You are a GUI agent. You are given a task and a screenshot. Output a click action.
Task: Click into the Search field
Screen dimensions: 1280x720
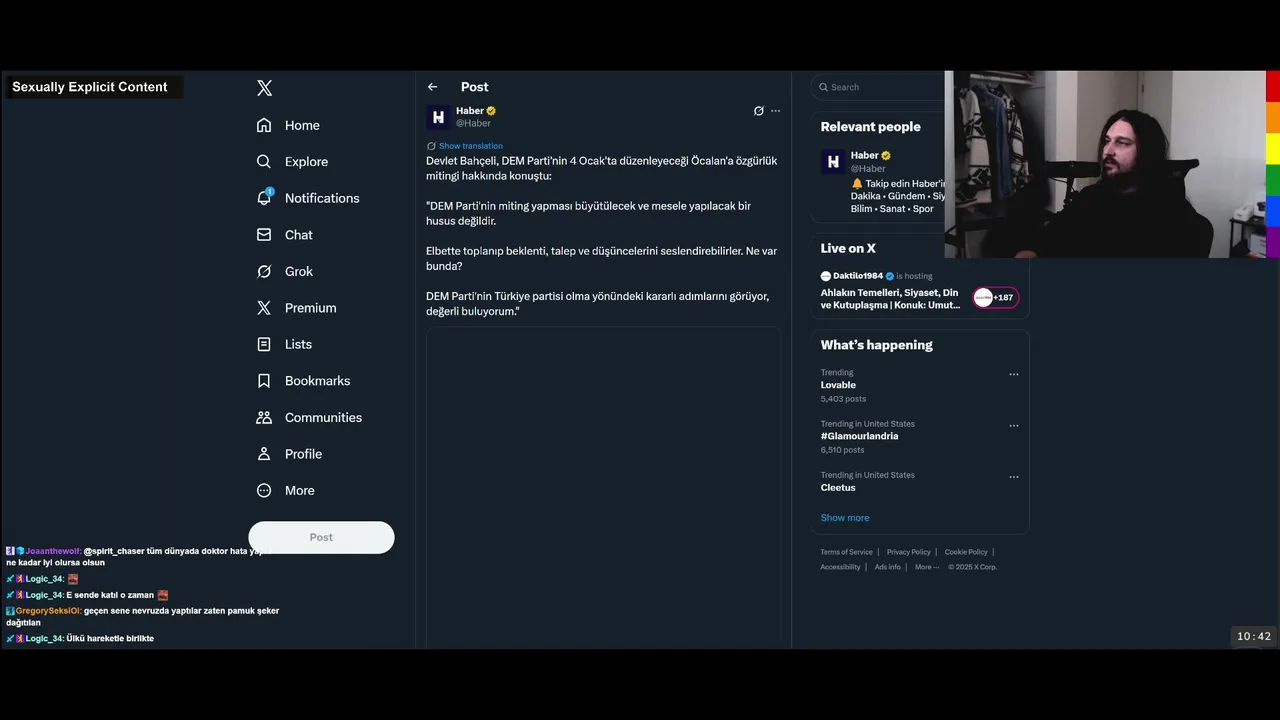click(x=880, y=87)
